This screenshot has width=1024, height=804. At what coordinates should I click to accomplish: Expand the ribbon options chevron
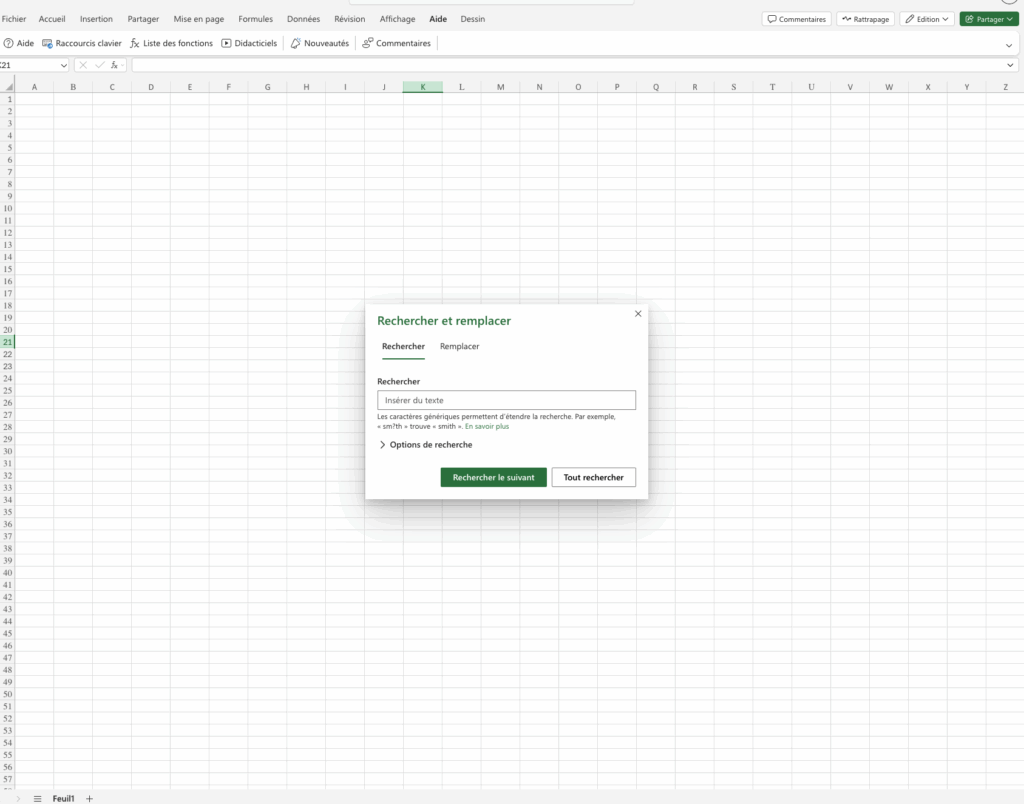pos(1009,44)
